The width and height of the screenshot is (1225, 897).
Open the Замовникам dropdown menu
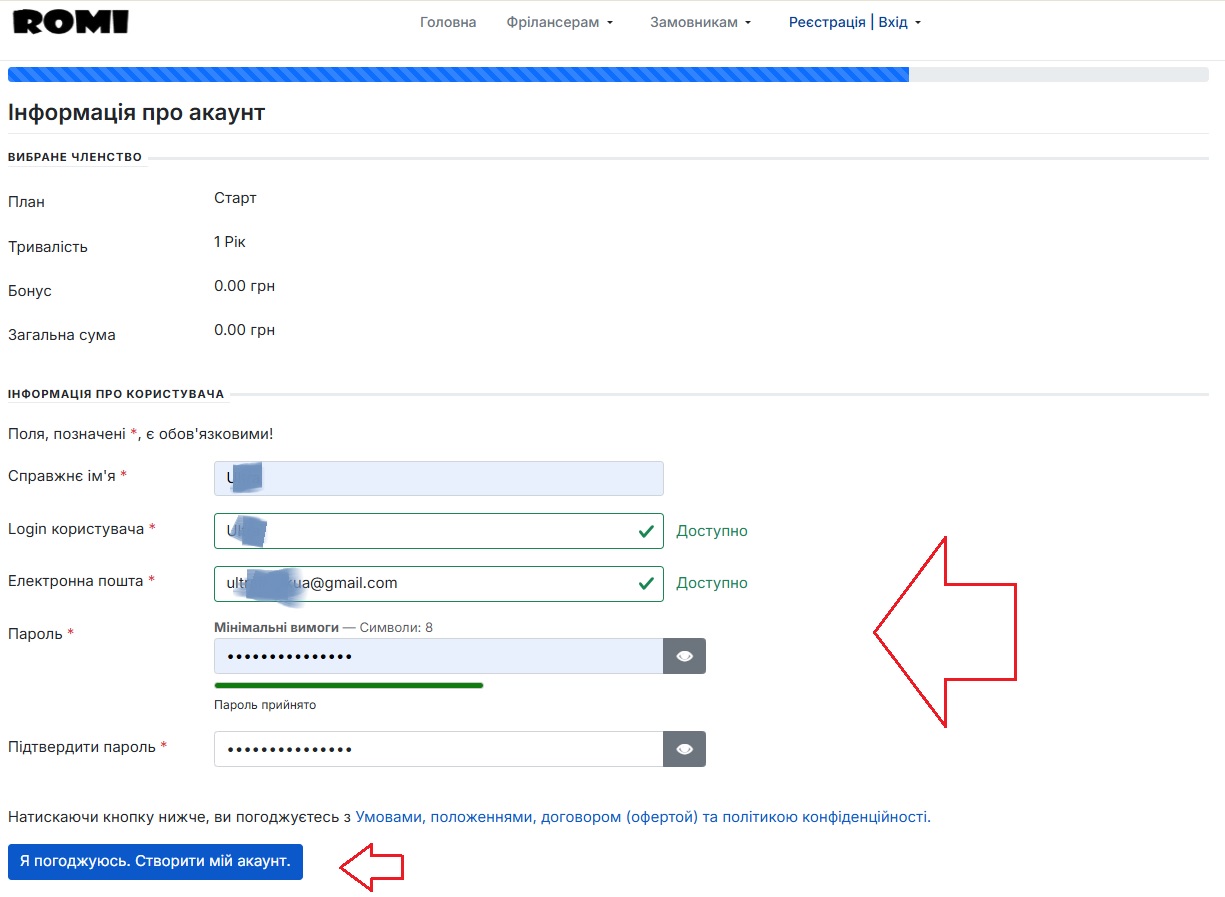[x=700, y=22]
